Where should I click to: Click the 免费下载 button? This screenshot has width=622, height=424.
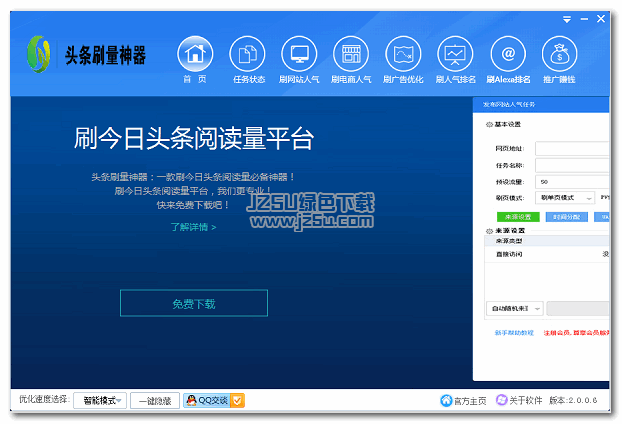[194, 303]
